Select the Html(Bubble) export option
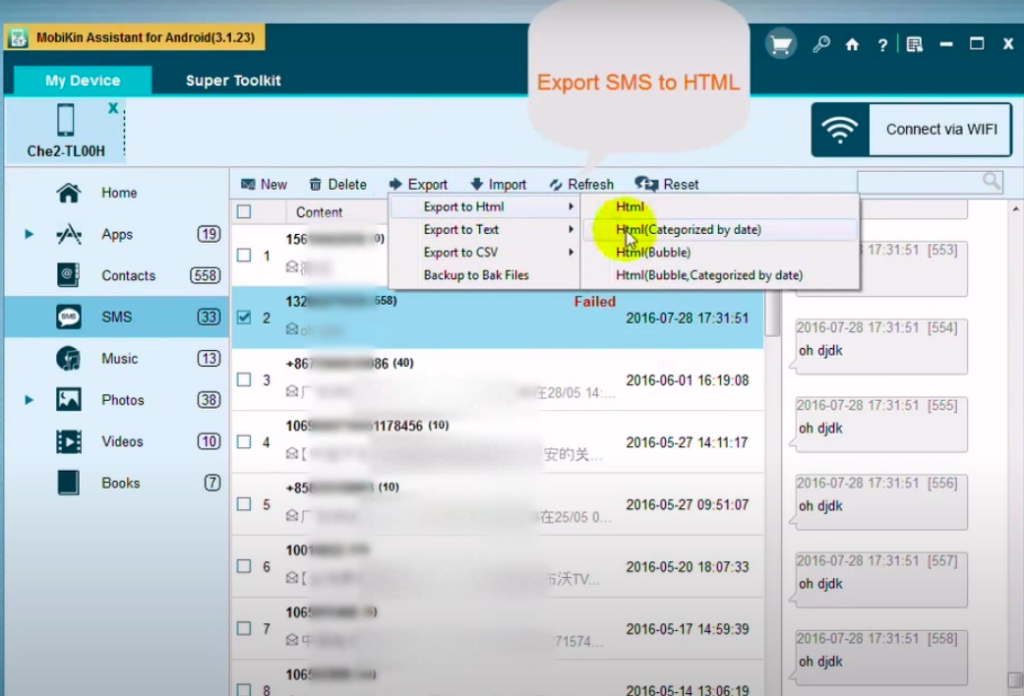Screen dimensions: 1024x696 click(720, 253)
